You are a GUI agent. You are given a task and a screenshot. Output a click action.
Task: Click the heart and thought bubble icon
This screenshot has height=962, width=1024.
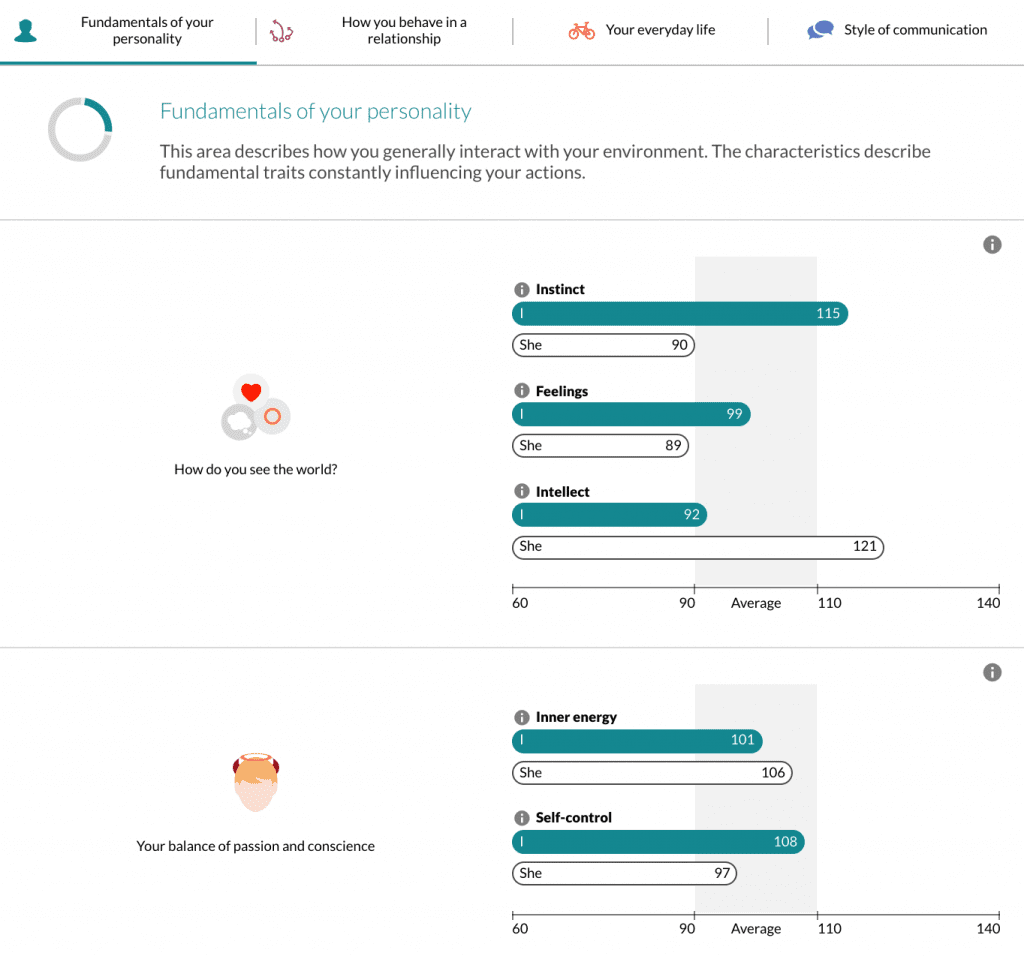tap(255, 408)
